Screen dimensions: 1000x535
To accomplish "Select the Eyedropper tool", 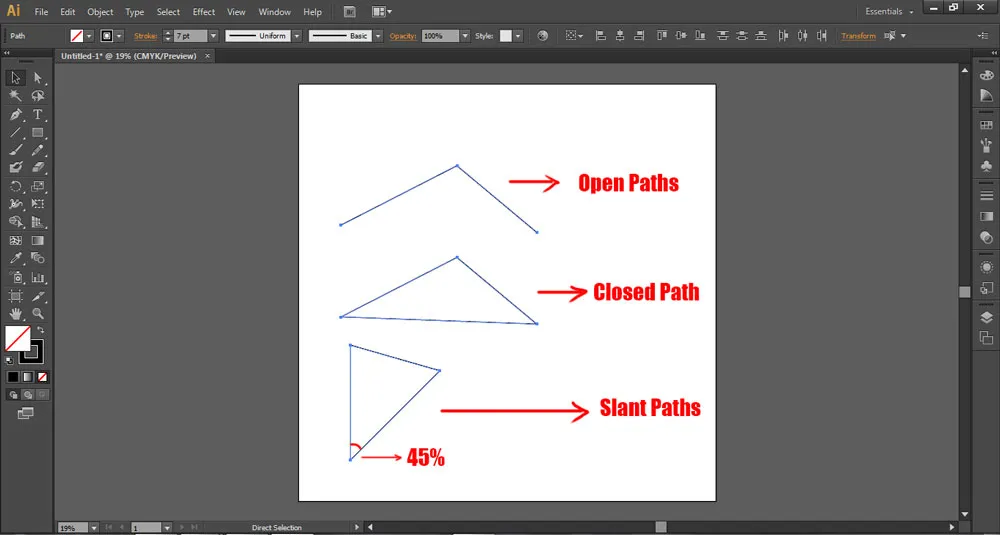I will 16,258.
